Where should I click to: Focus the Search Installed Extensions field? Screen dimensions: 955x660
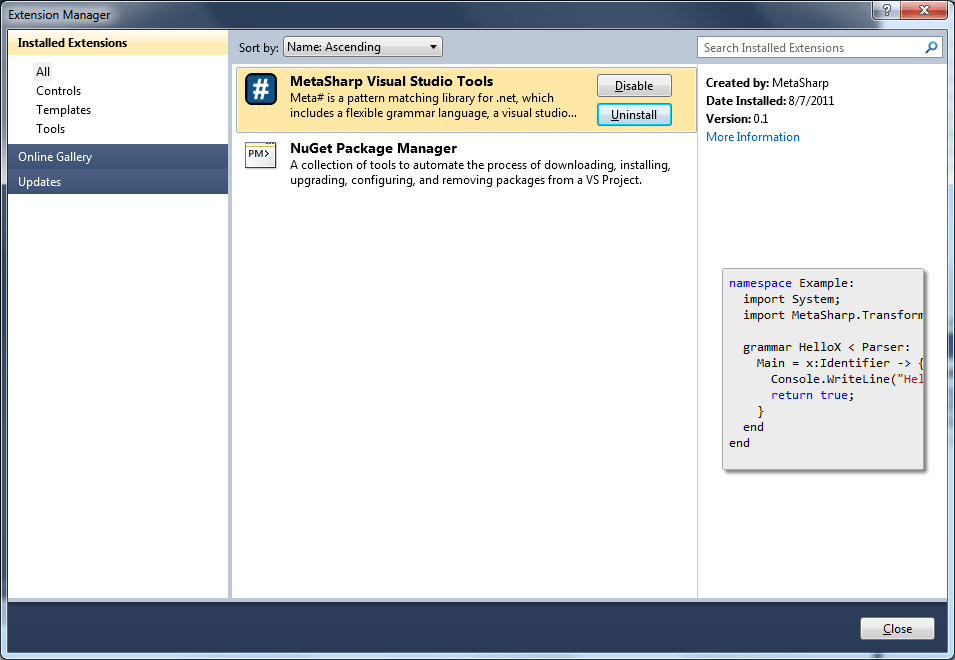[x=820, y=47]
